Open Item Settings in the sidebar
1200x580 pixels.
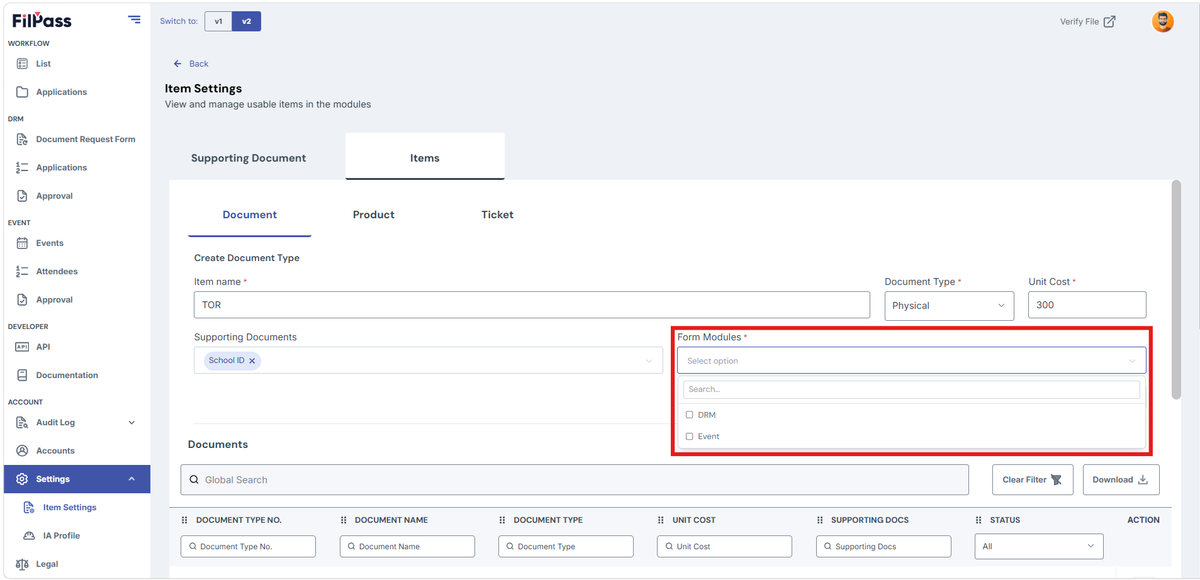[70, 508]
